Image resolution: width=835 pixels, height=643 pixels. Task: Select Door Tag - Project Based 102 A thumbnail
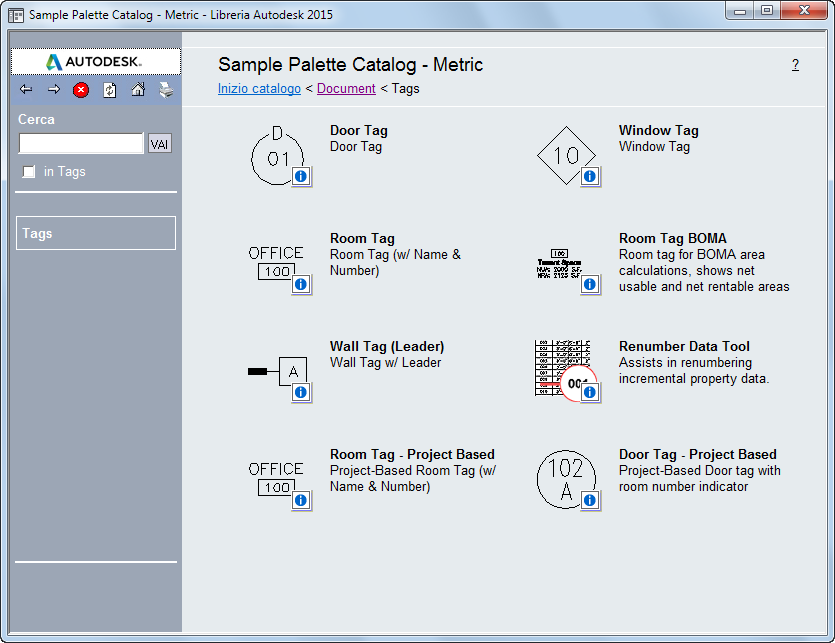click(x=566, y=479)
